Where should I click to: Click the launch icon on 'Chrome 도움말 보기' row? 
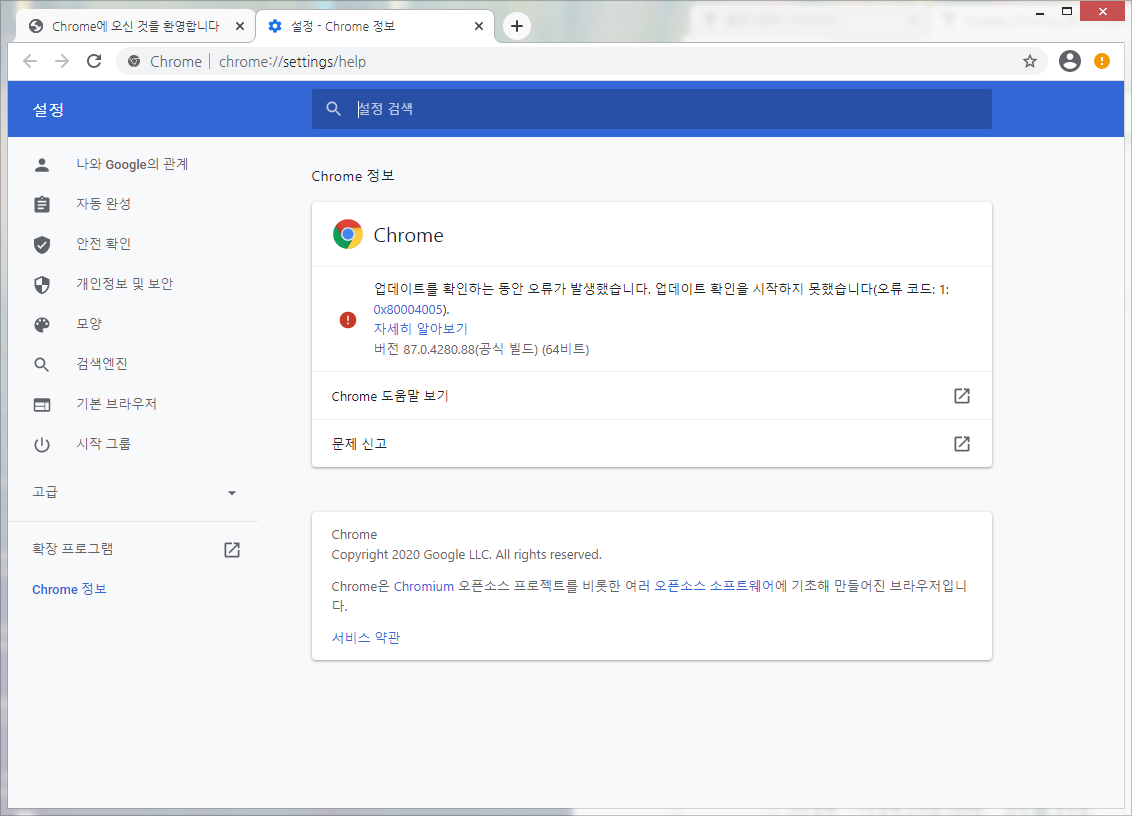(962, 396)
